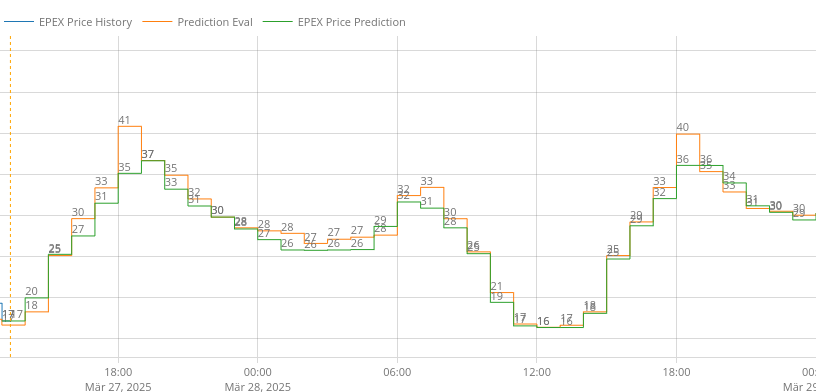Click the orange Prediction Eval line swatch
Screen dimensions: 816x392
[x=157, y=22]
